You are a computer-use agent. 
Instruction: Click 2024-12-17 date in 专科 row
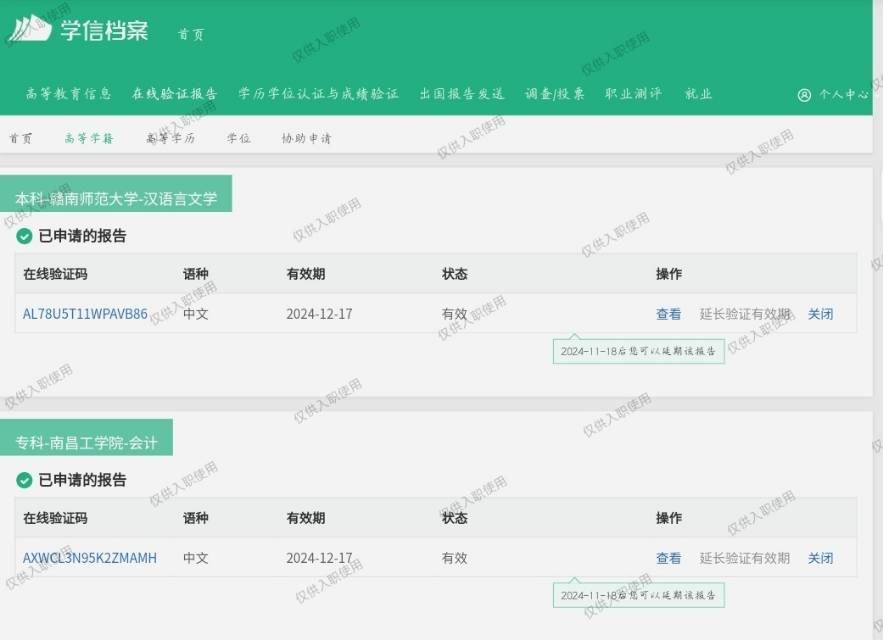coord(319,558)
